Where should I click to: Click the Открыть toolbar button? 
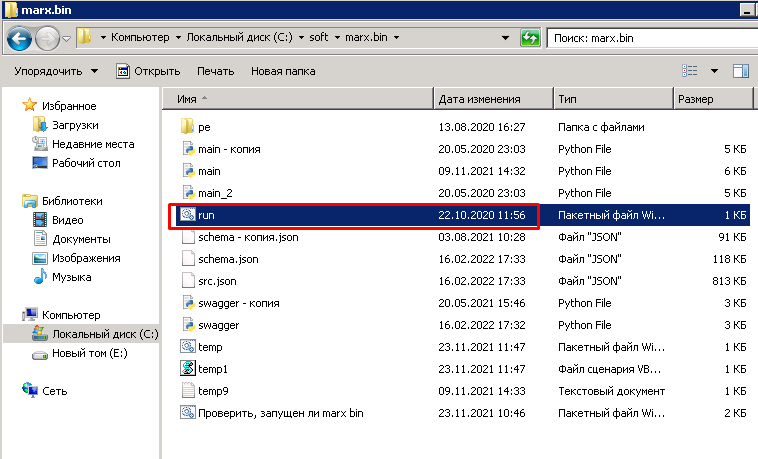(x=148, y=71)
